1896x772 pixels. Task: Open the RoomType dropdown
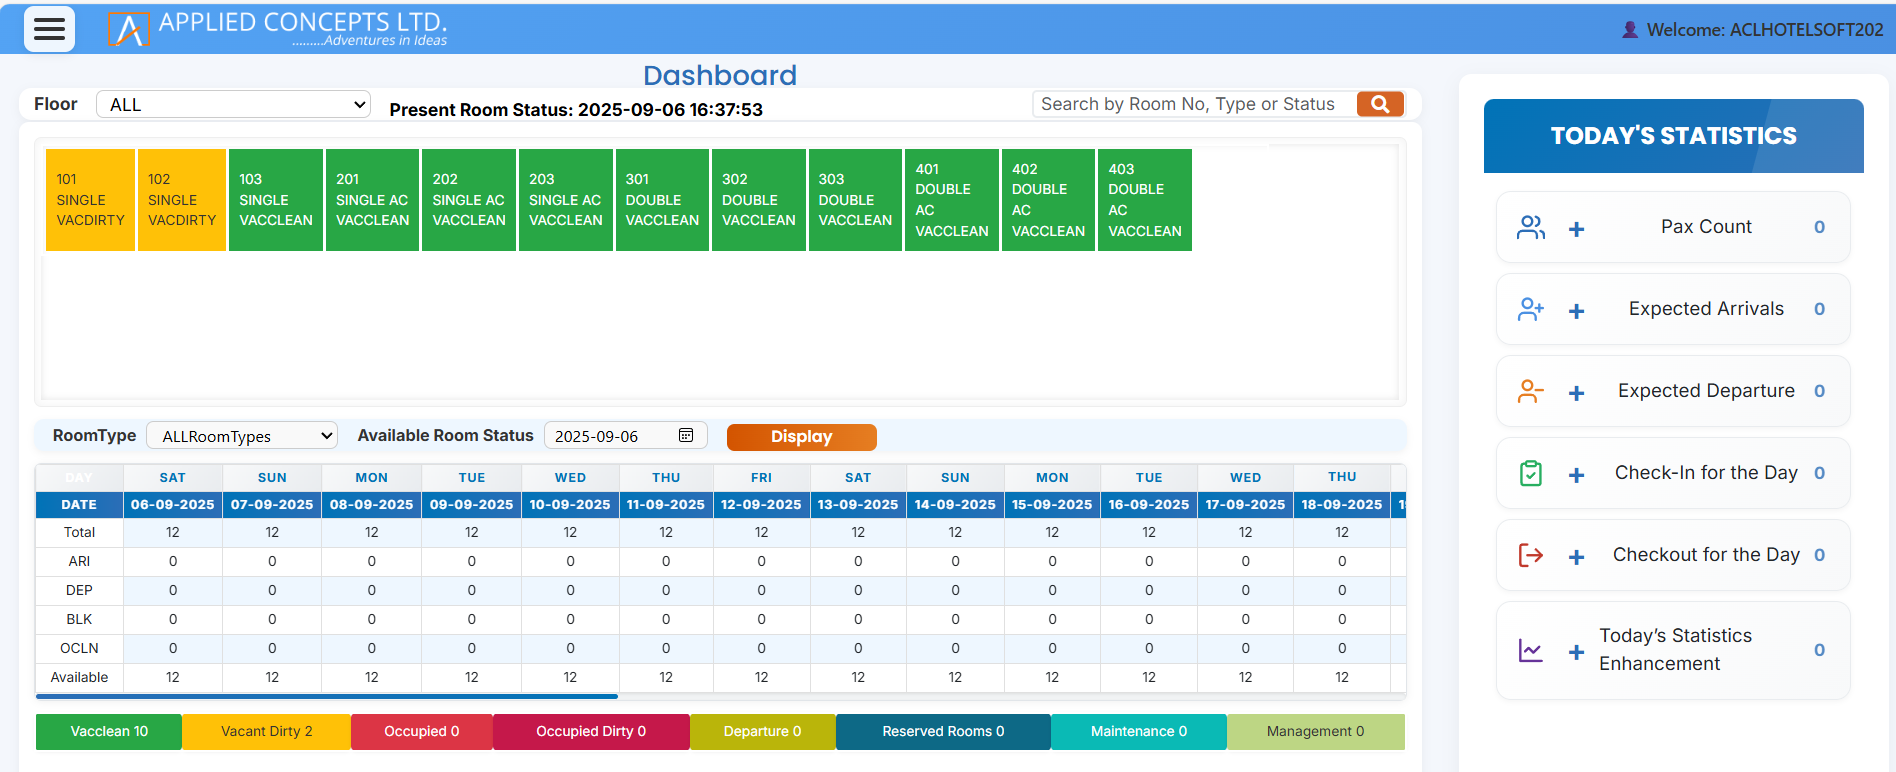point(242,436)
